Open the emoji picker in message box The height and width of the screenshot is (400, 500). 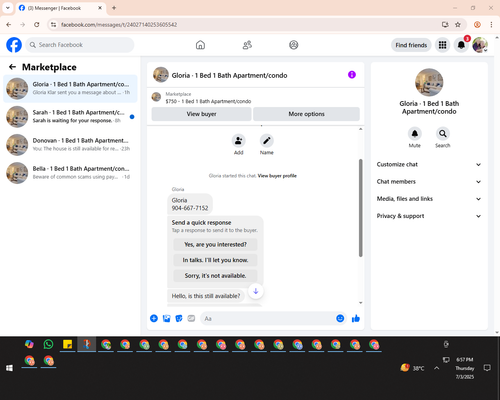[340, 318]
